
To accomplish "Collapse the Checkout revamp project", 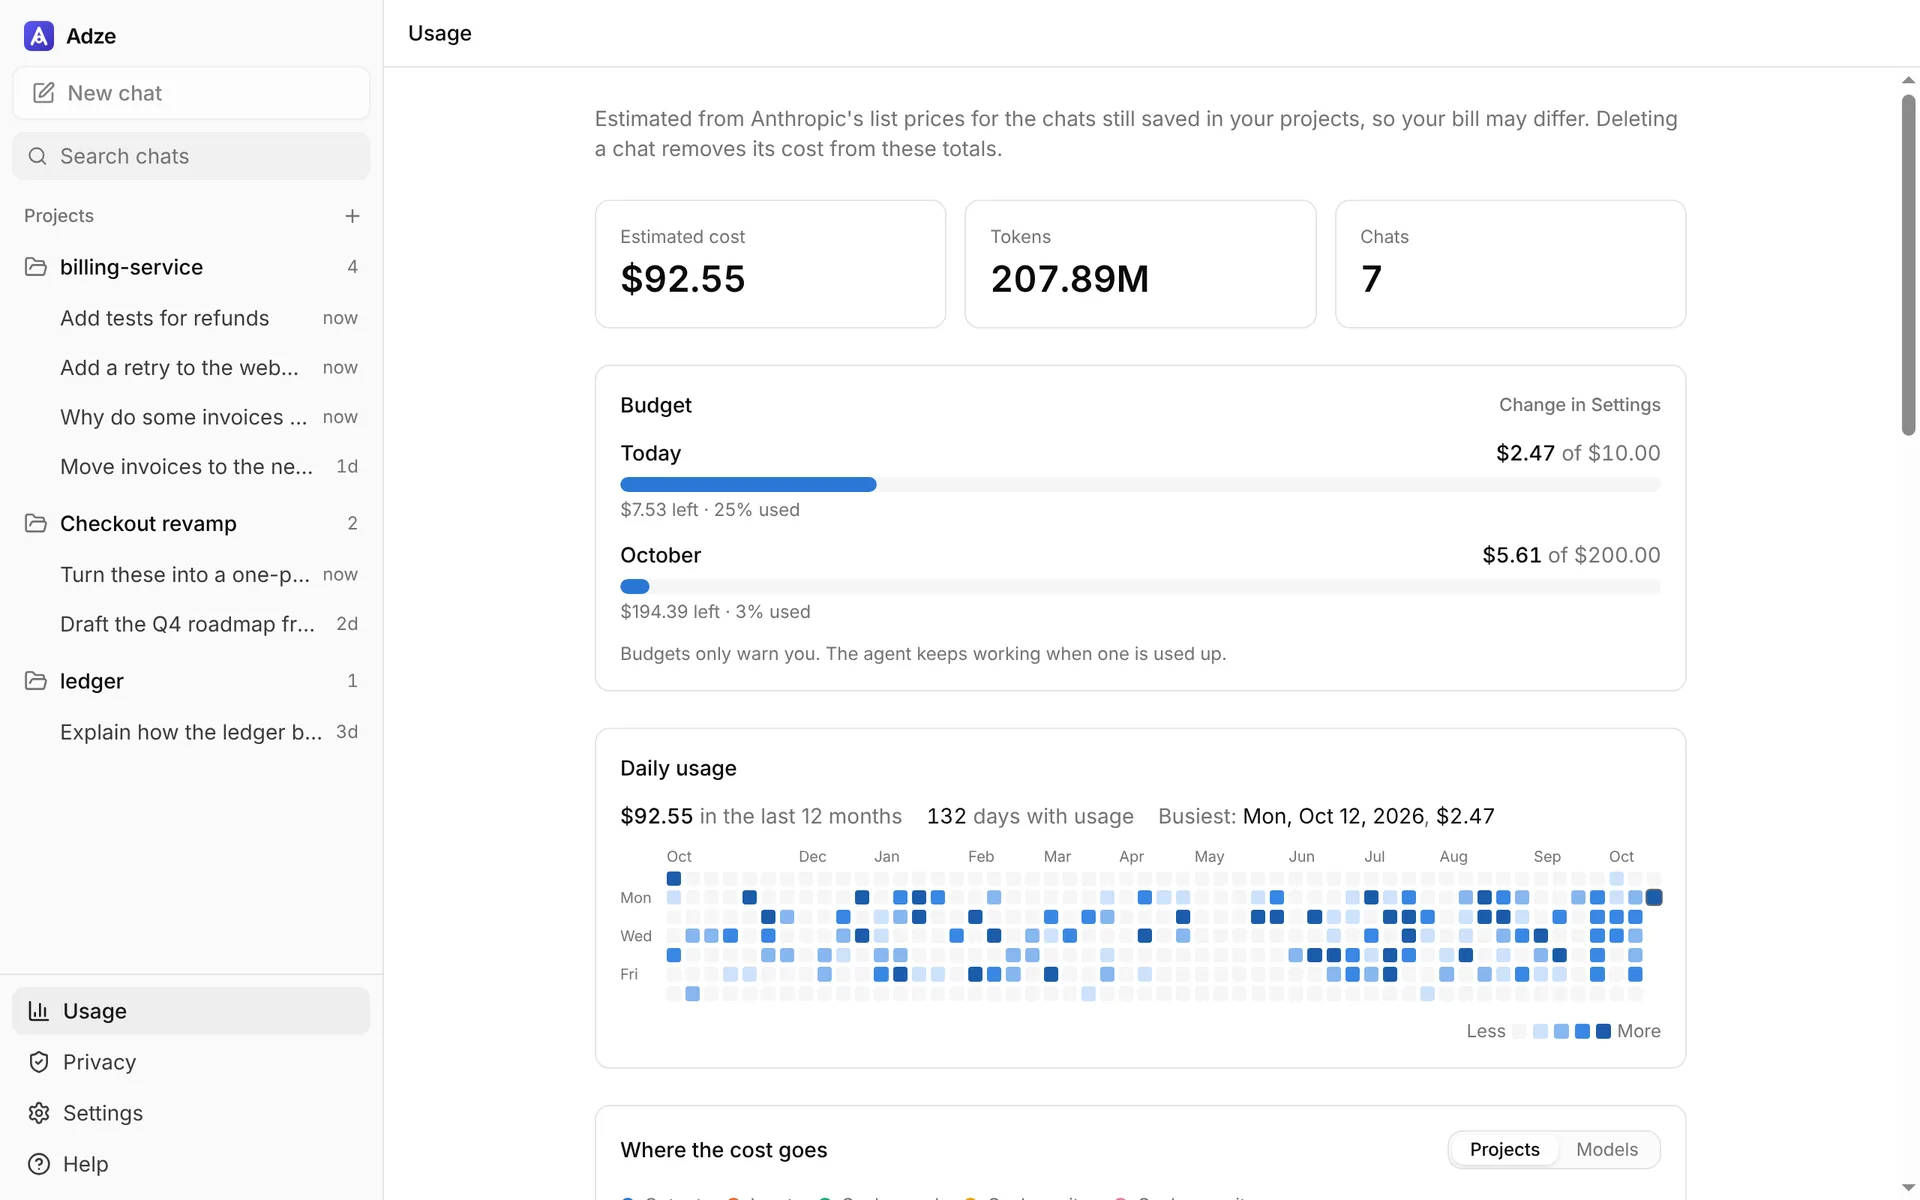I will [191, 523].
